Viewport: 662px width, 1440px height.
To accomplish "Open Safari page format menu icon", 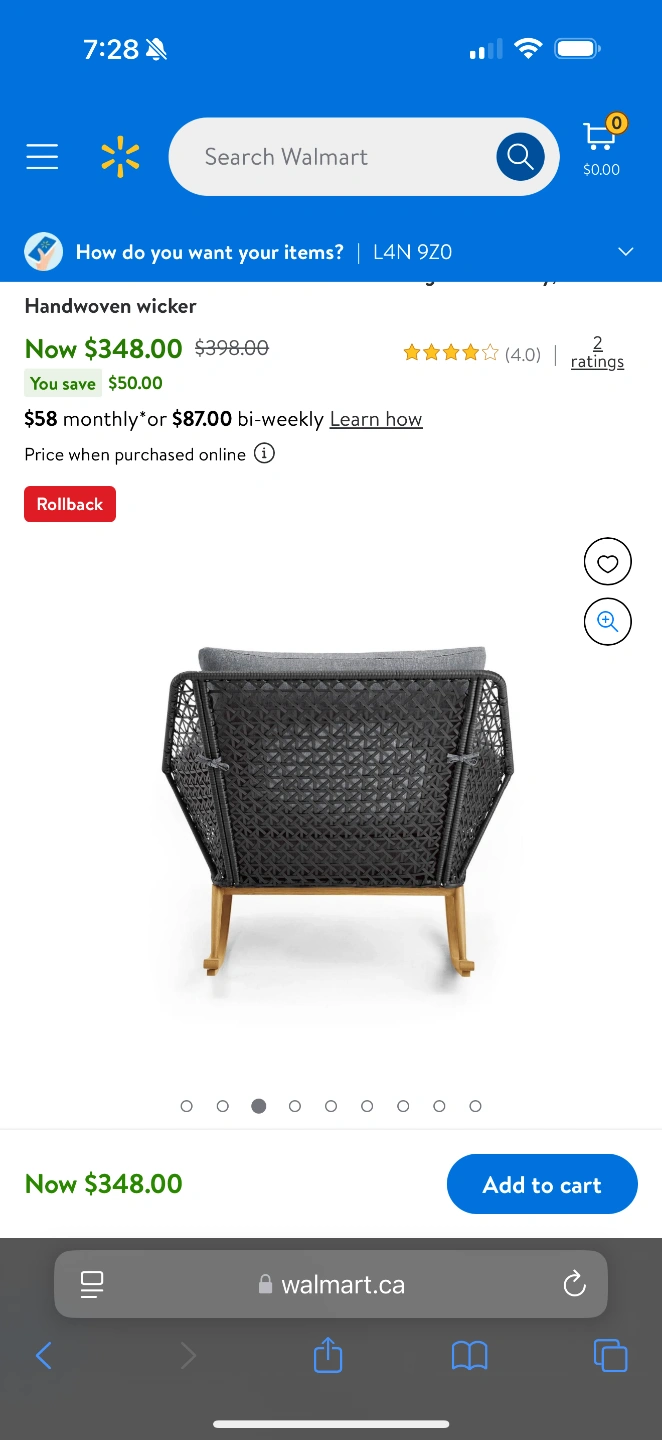I will [92, 1284].
